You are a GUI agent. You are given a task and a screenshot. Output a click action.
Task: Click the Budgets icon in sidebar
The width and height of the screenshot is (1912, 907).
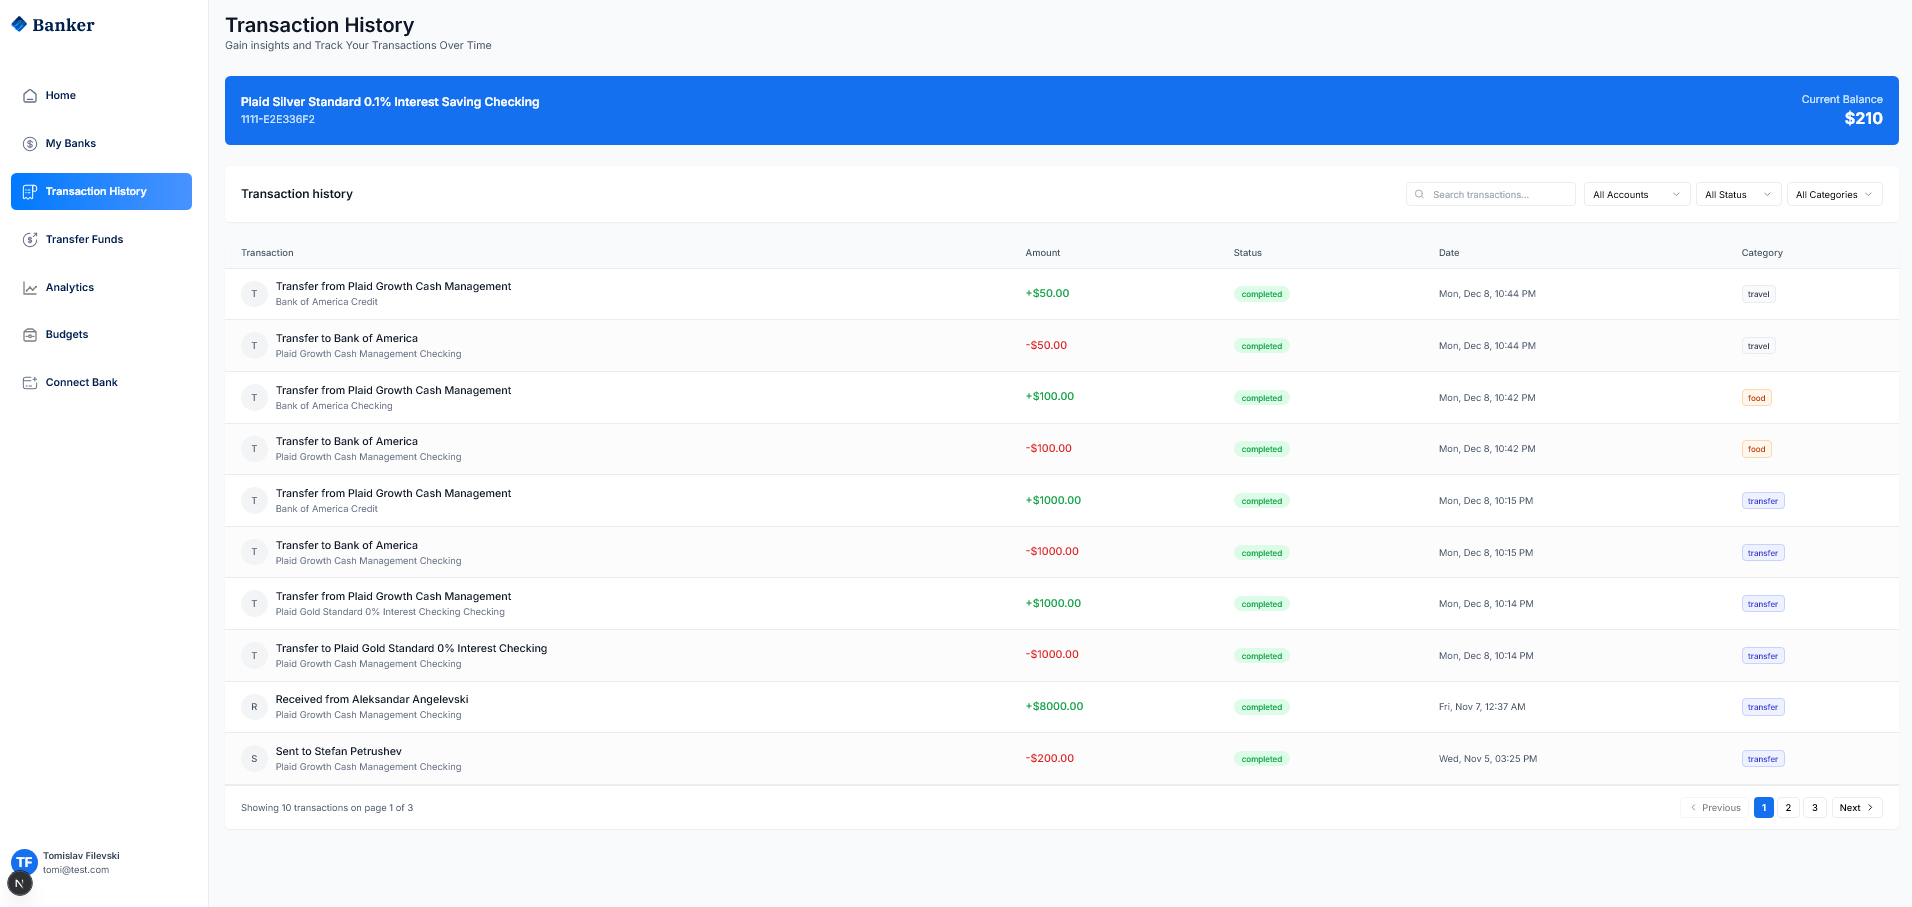pos(30,335)
